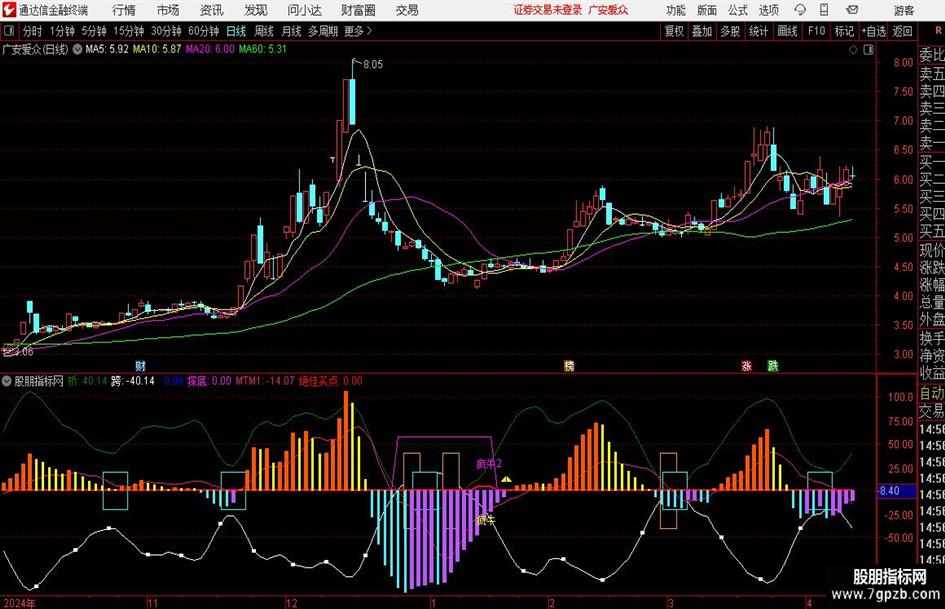
Task: Click the 标记 mark button
Action: coord(844,31)
